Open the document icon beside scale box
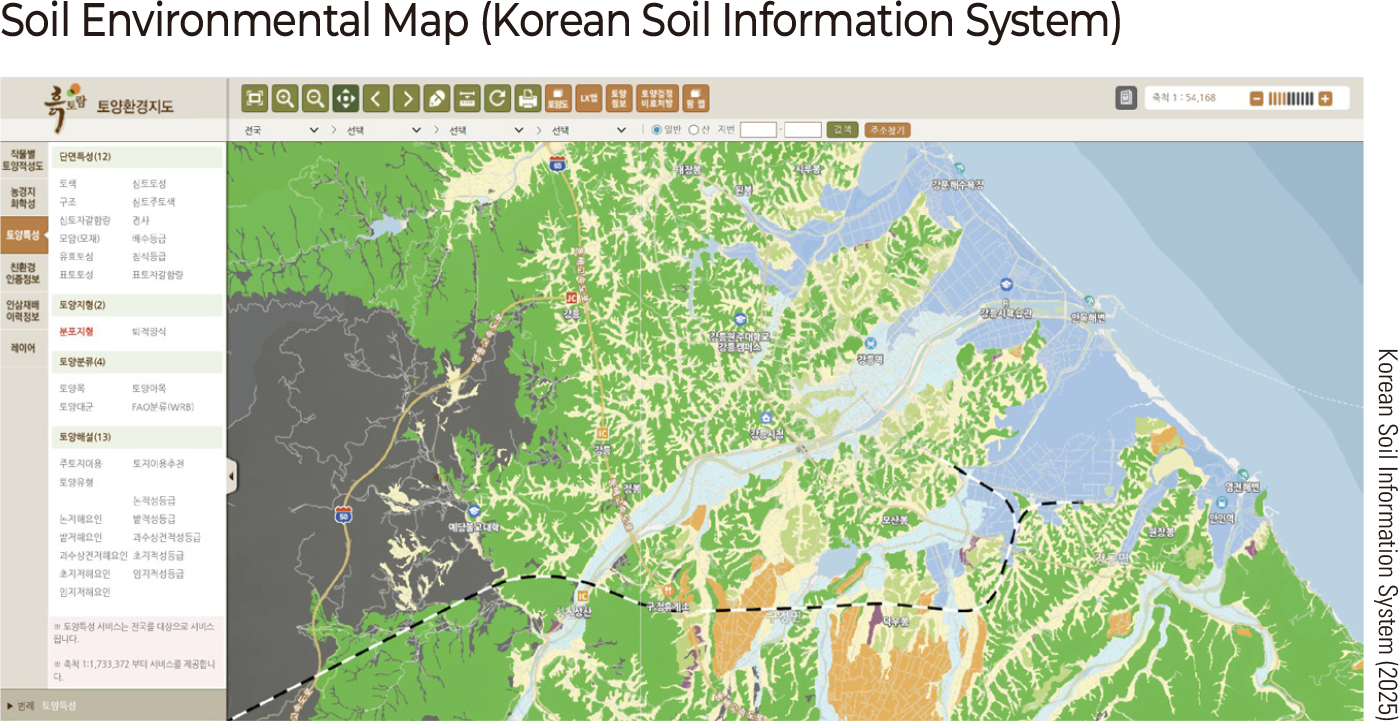Screen dimensions: 1399x721 (1126, 98)
